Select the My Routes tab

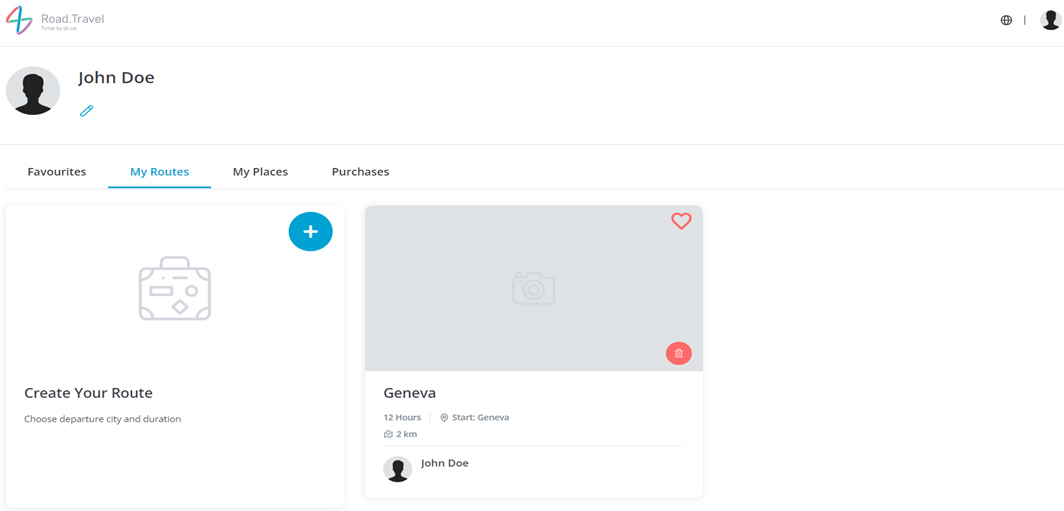[x=159, y=172]
